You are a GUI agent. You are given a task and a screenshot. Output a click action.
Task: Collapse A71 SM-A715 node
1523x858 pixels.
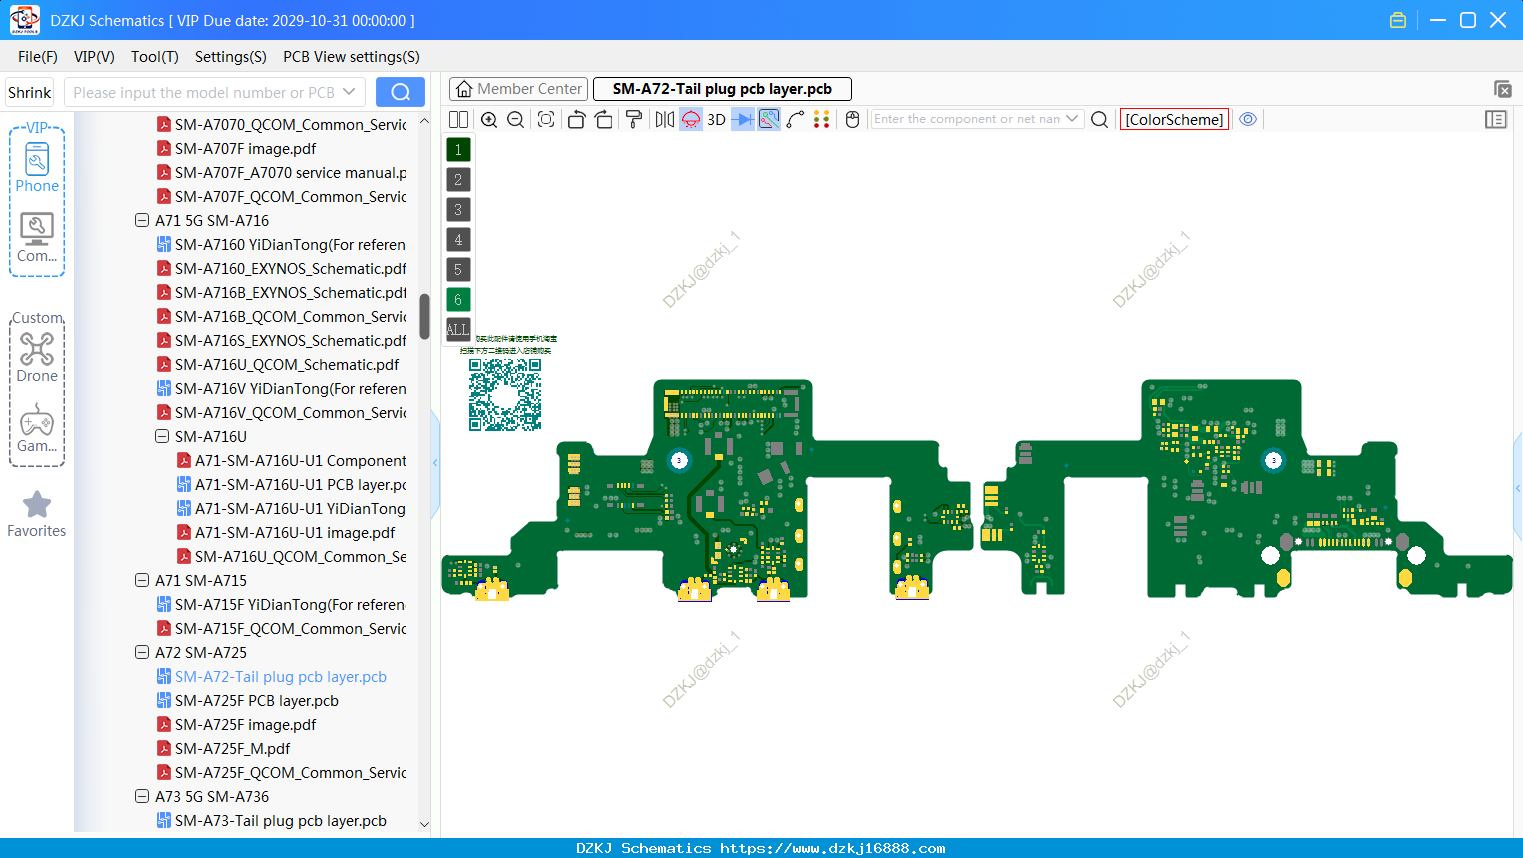pyautogui.click(x=142, y=580)
